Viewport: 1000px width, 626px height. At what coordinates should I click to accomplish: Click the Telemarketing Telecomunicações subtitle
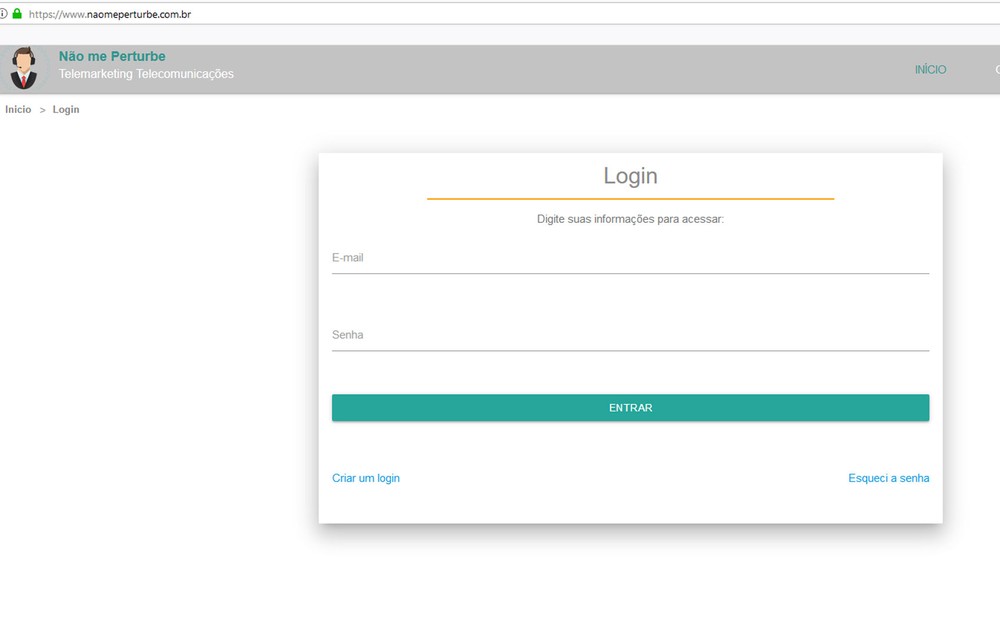[x=146, y=74]
